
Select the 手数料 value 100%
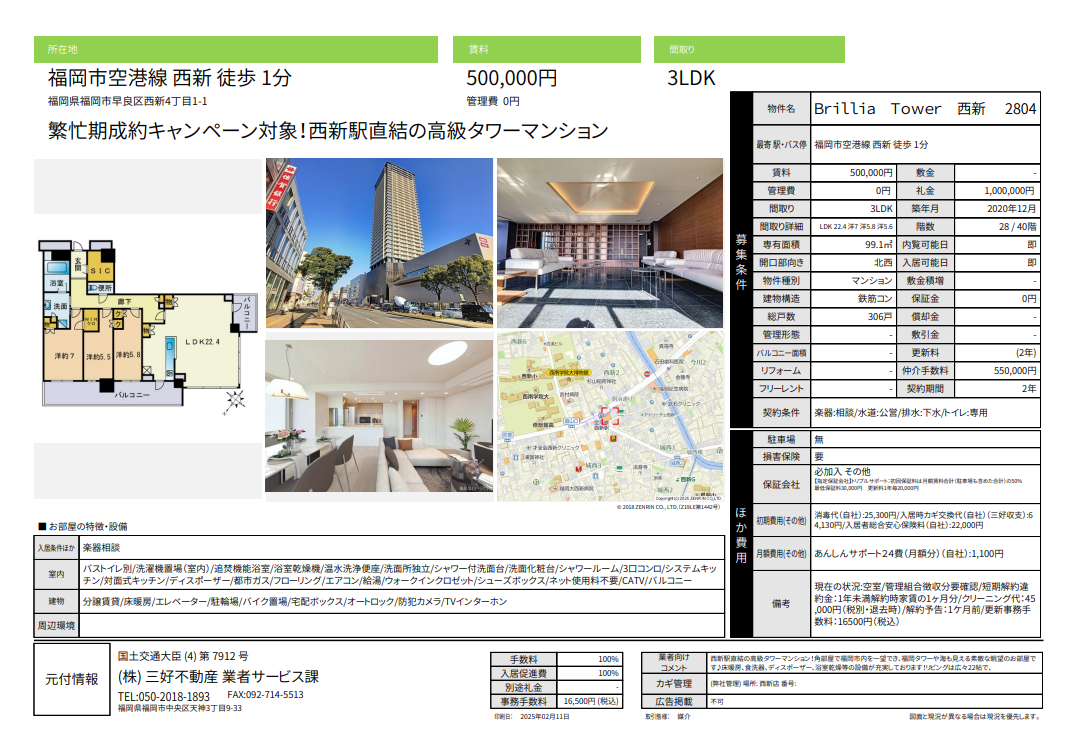pyautogui.click(x=608, y=659)
